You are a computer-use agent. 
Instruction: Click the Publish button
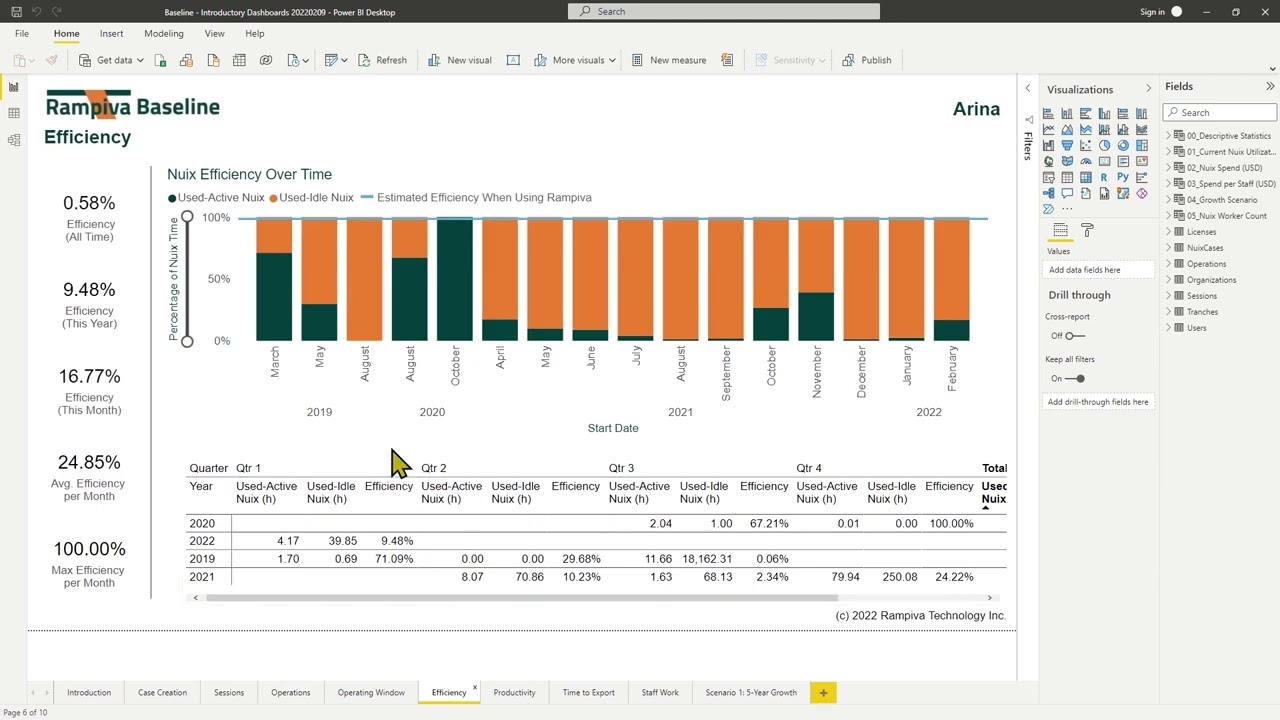point(867,60)
